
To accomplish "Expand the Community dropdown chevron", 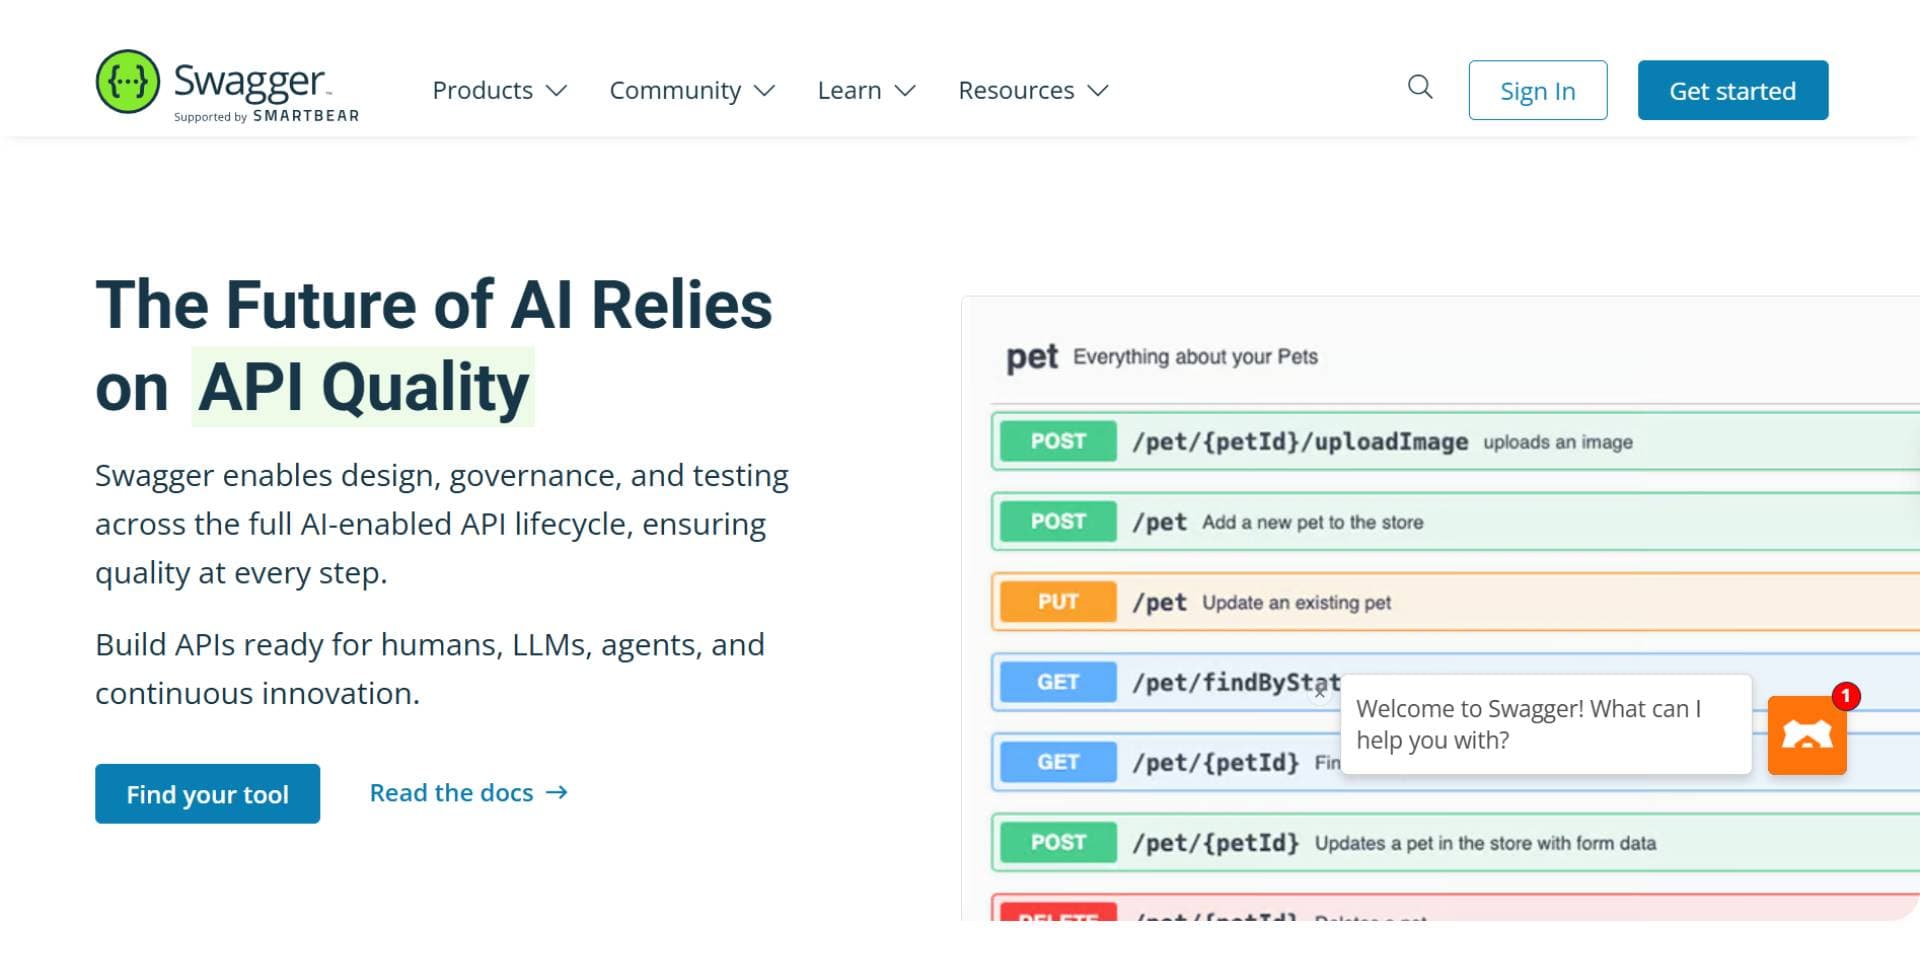I will click(765, 91).
